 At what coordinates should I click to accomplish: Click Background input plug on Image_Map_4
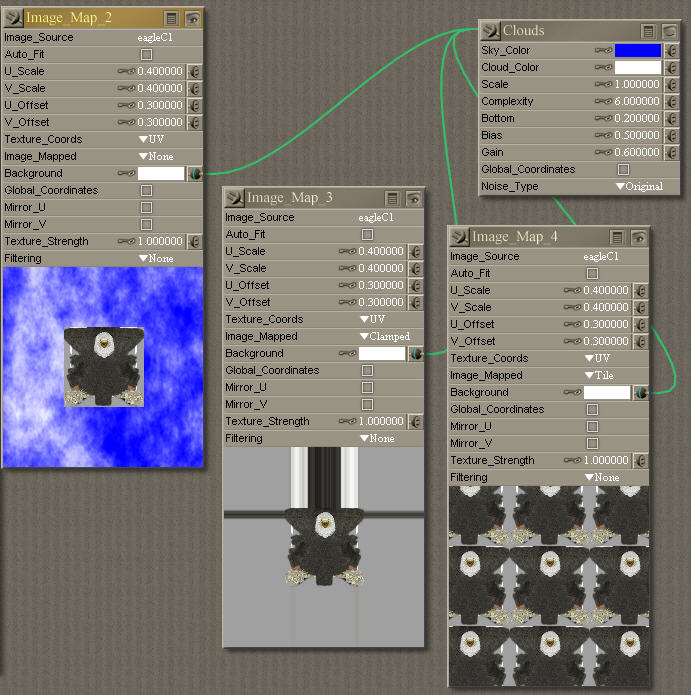(x=641, y=393)
